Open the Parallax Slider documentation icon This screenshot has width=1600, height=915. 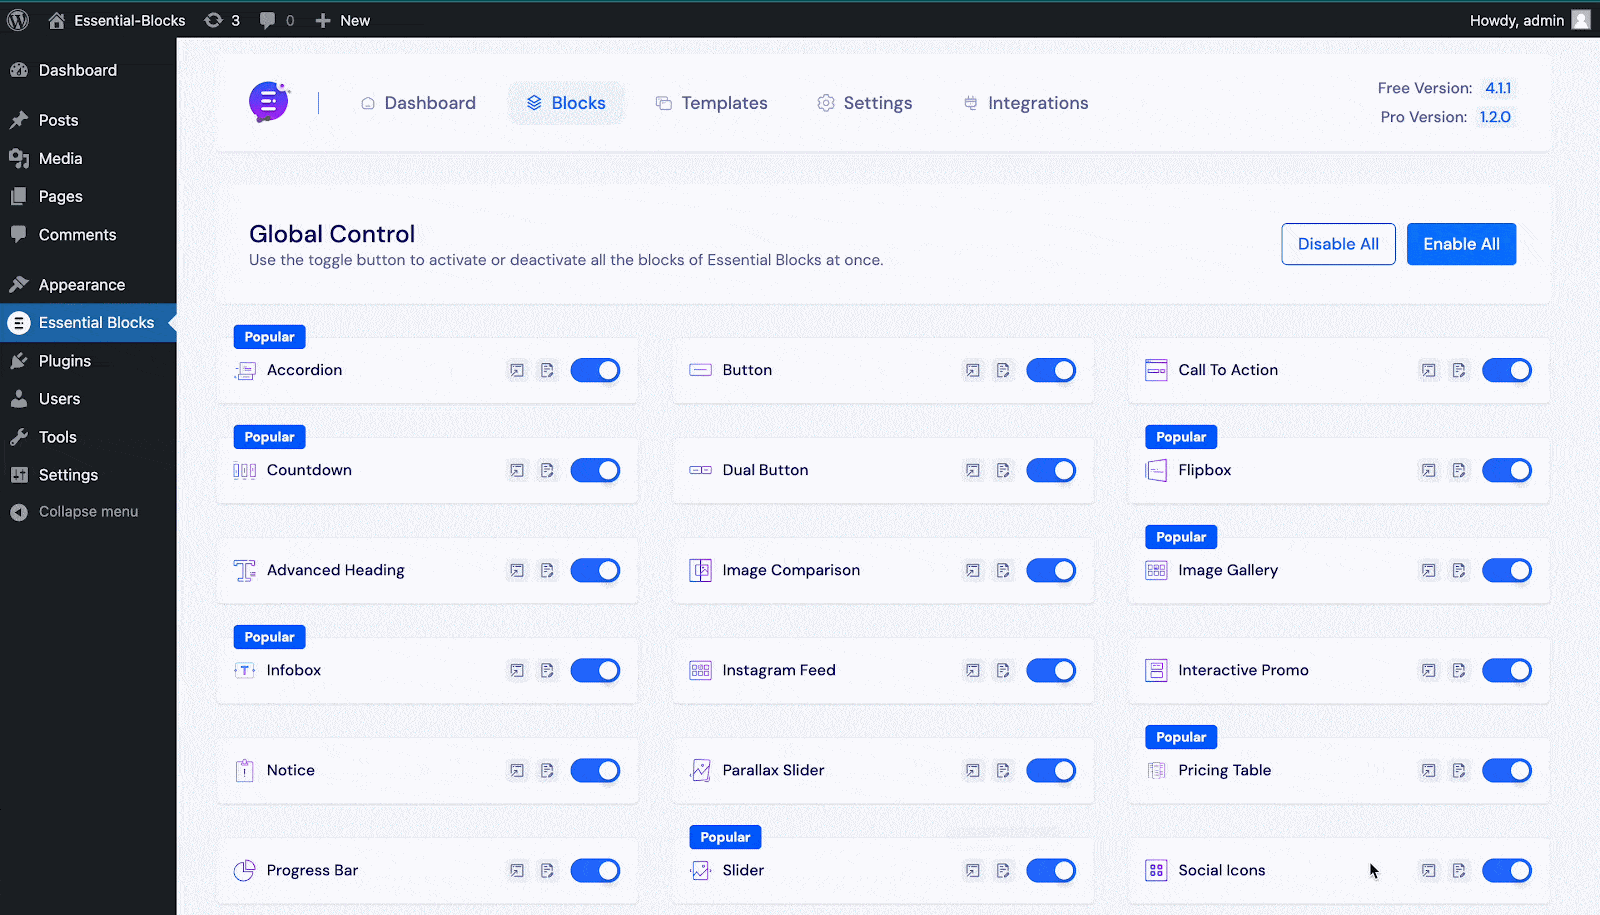[x=1003, y=770]
